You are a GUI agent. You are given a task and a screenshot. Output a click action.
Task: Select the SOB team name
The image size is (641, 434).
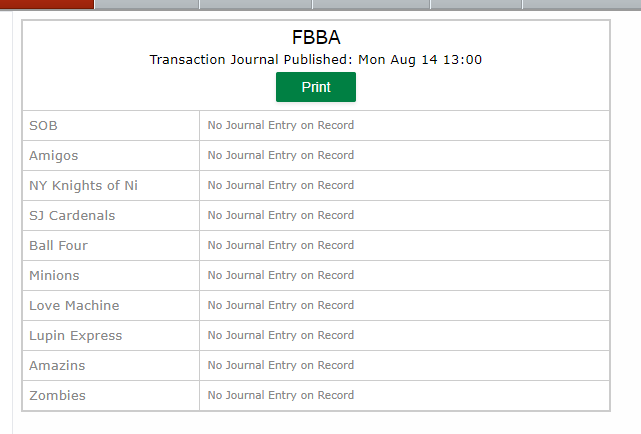(43, 125)
